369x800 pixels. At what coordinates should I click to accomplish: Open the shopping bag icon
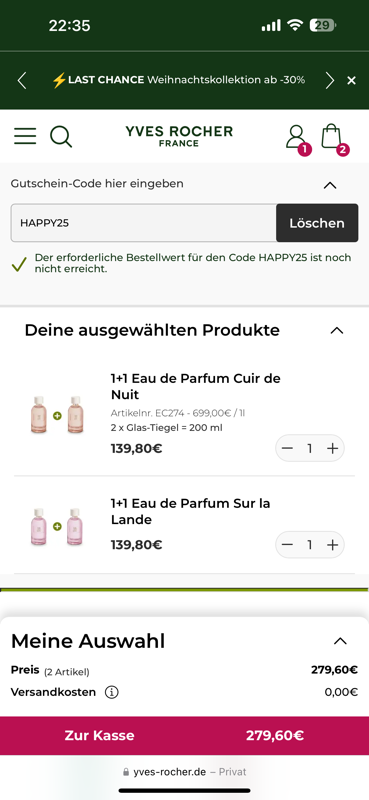334,138
